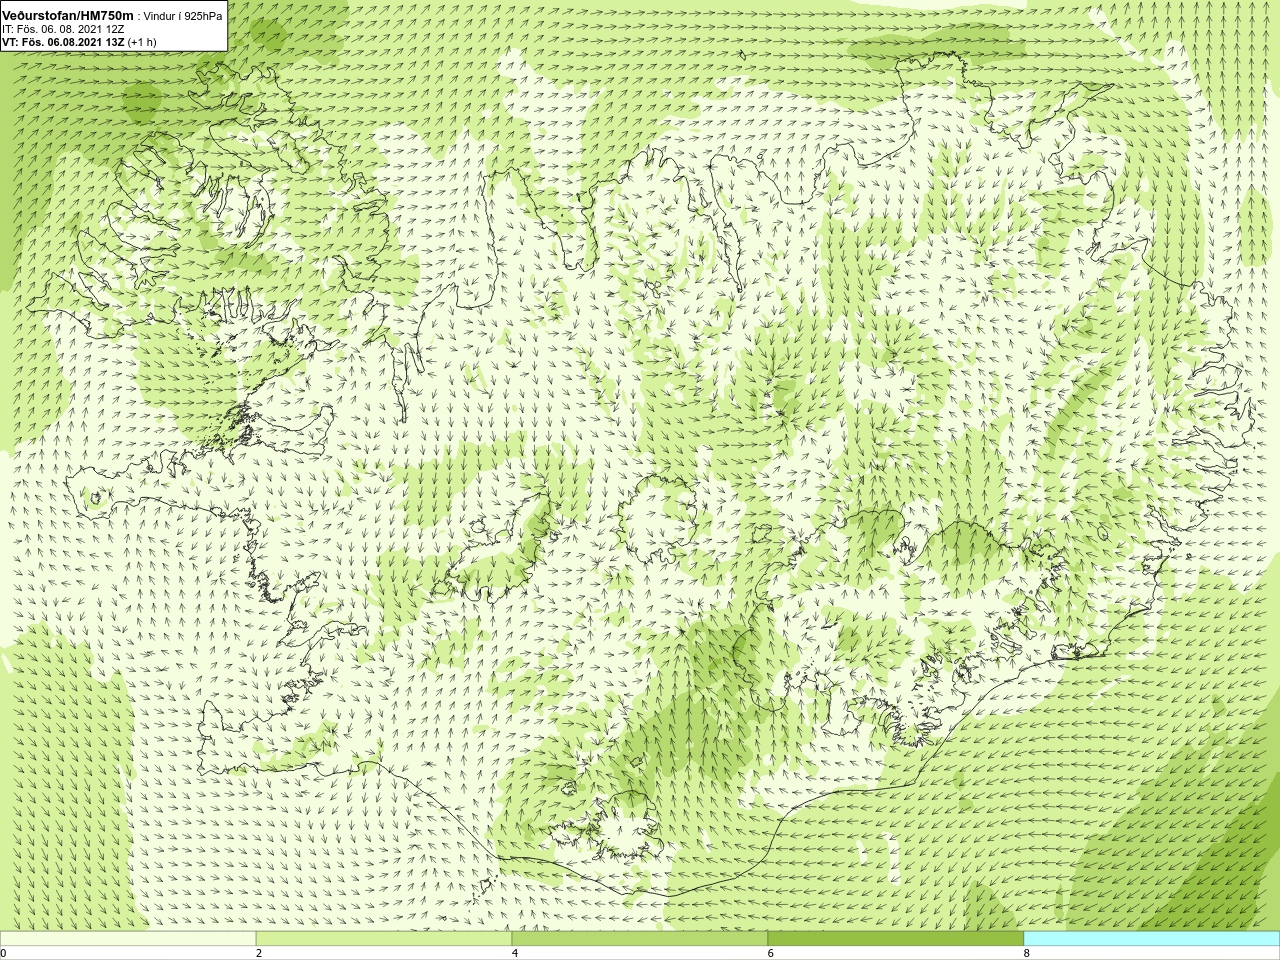Image resolution: width=1280 pixels, height=960 pixels.
Task: Click the light green 2–4 legend block
Action: [x=384, y=939]
